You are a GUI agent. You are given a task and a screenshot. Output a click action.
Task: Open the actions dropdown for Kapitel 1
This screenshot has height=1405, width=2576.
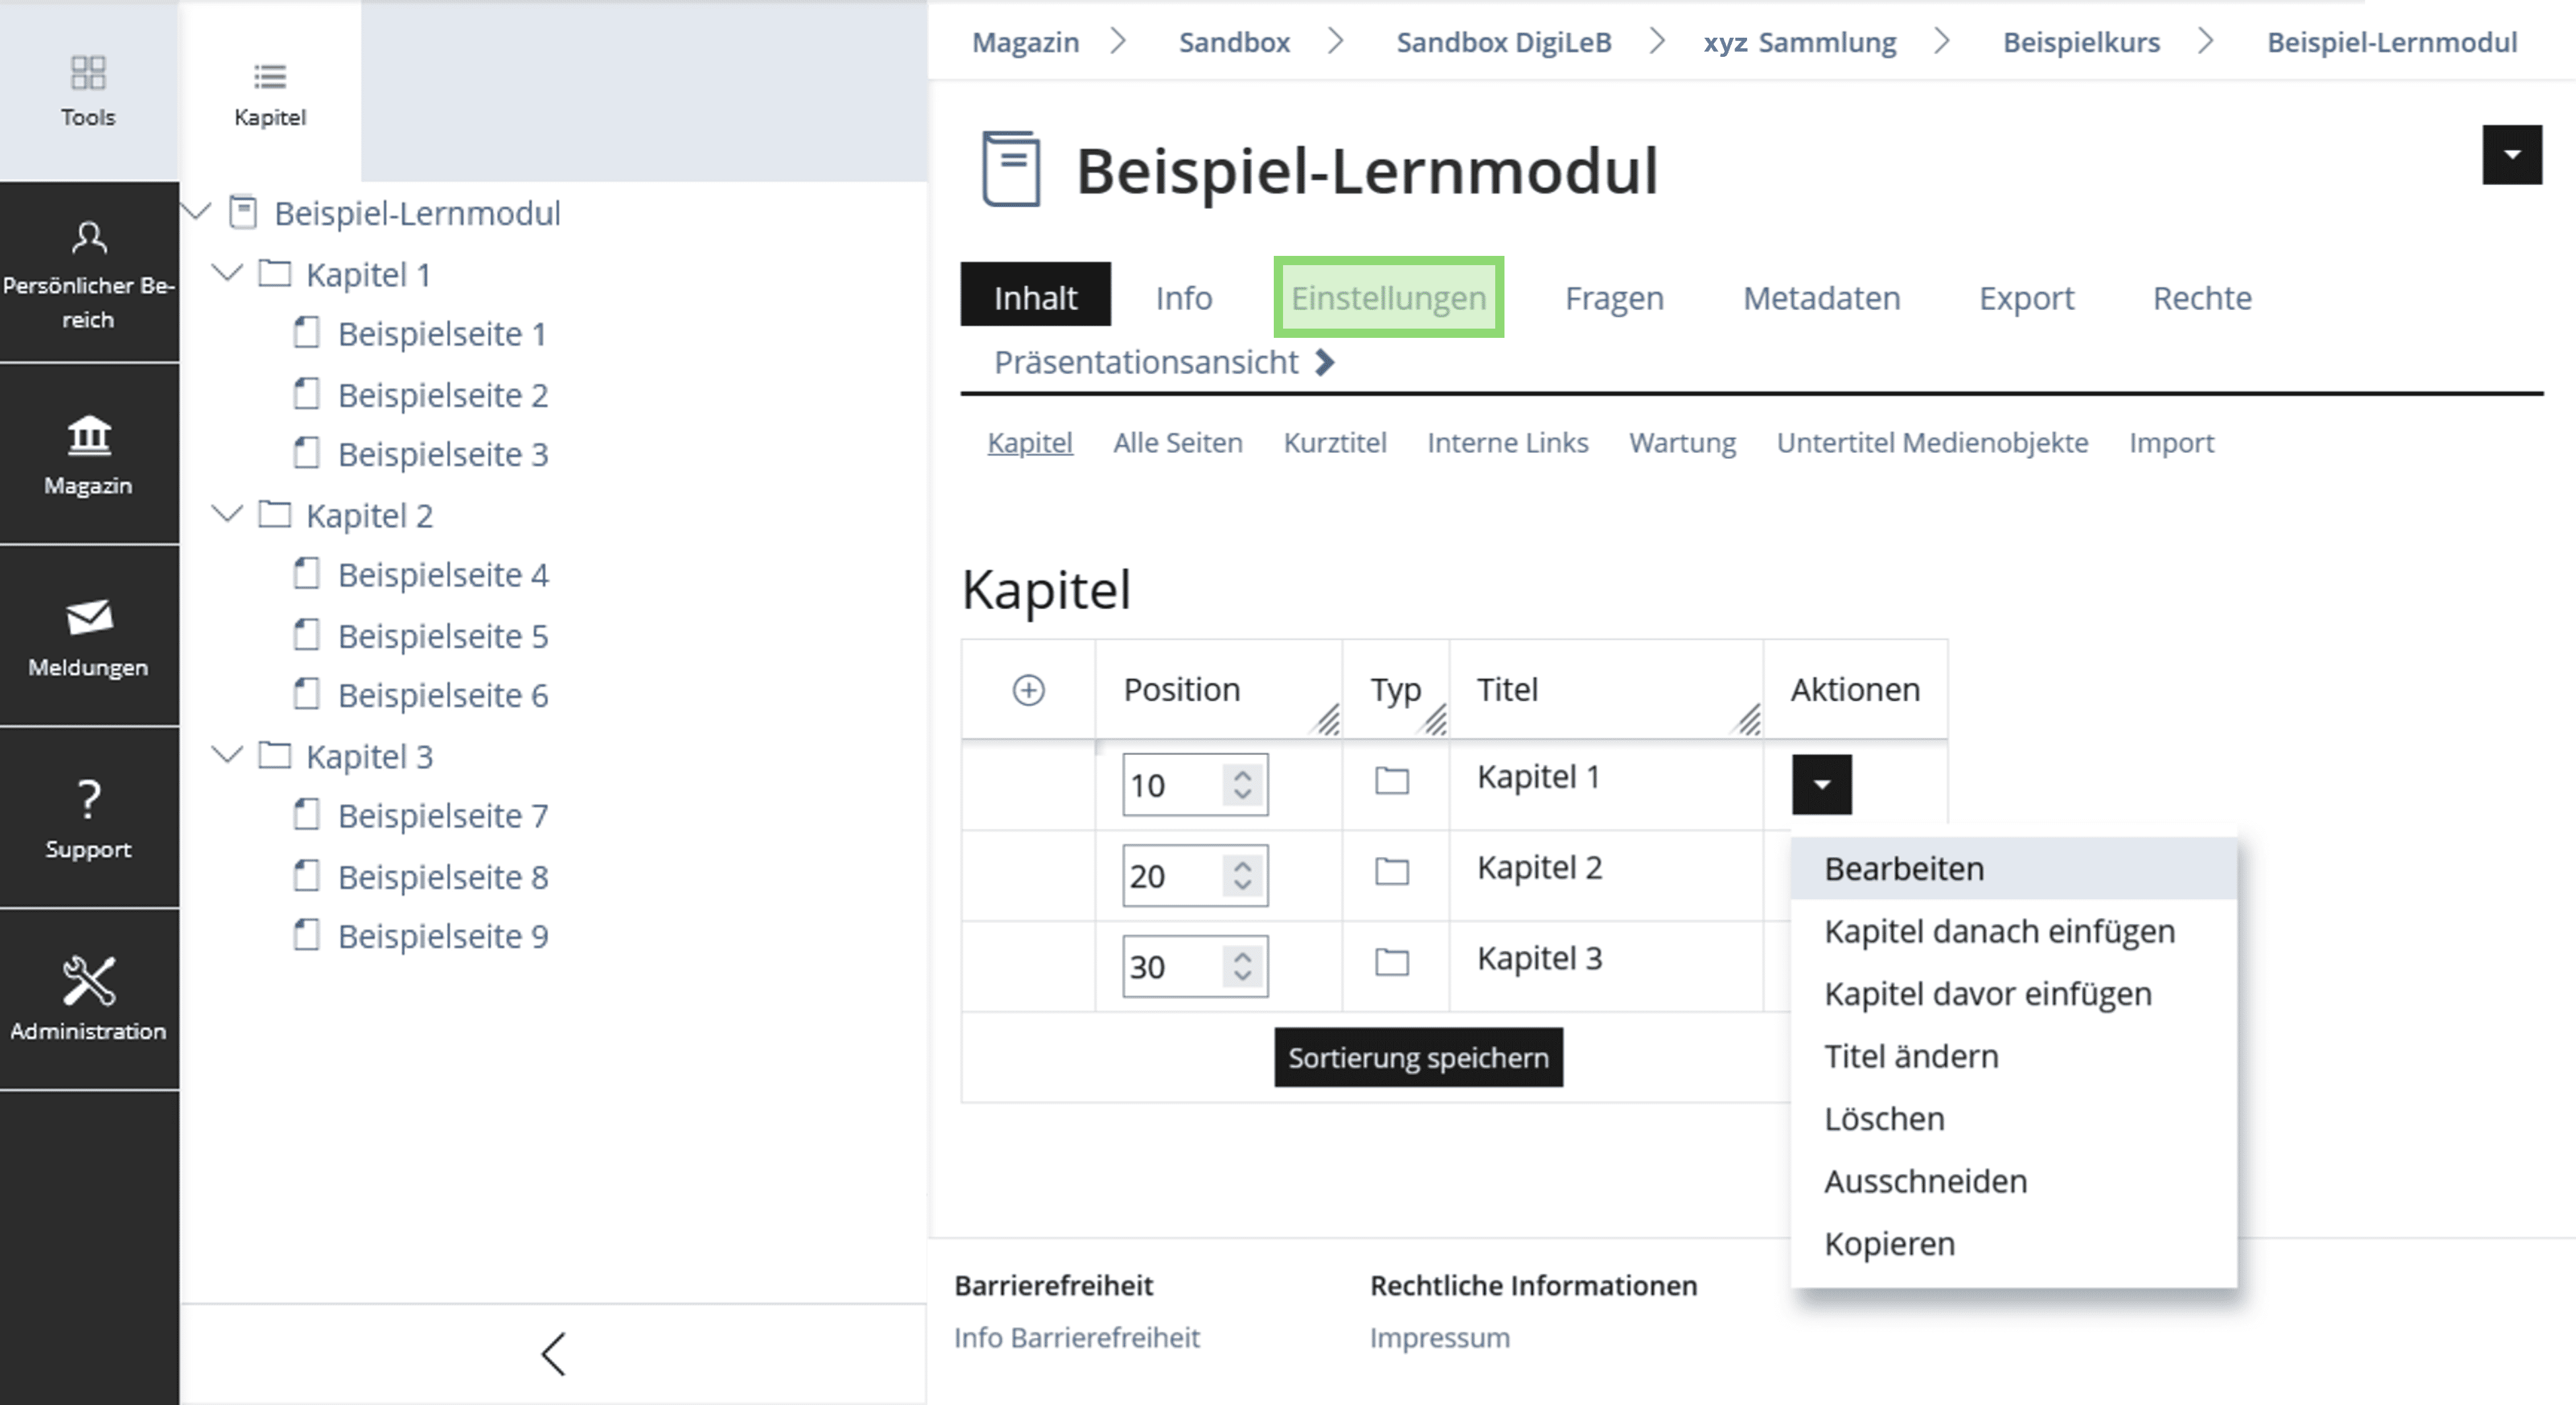pyautogui.click(x=1821, y=785)
